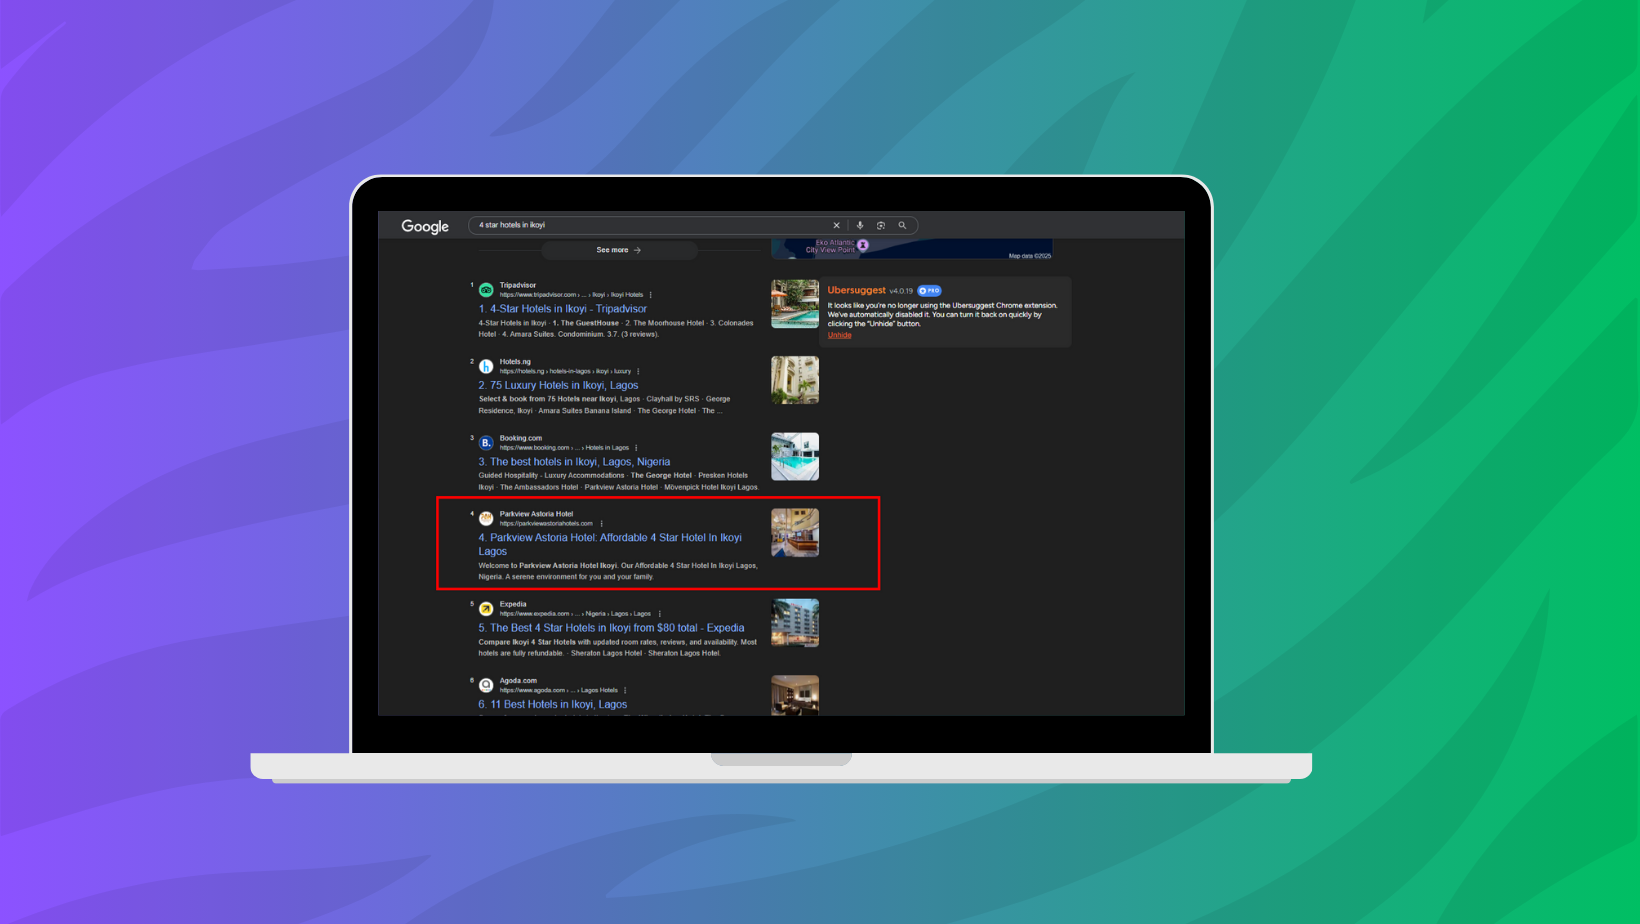Open more options for Booking.com result
Image resolution: width=1640 pixels, height=924 pixels.
pyautogui.click(x=636, y=448)
